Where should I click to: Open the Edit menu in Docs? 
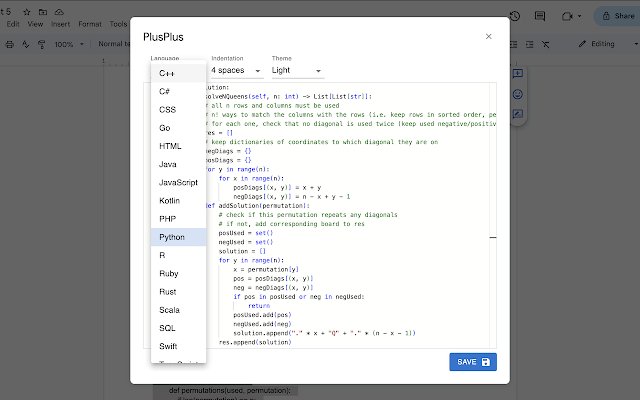[x=13, y=24]
